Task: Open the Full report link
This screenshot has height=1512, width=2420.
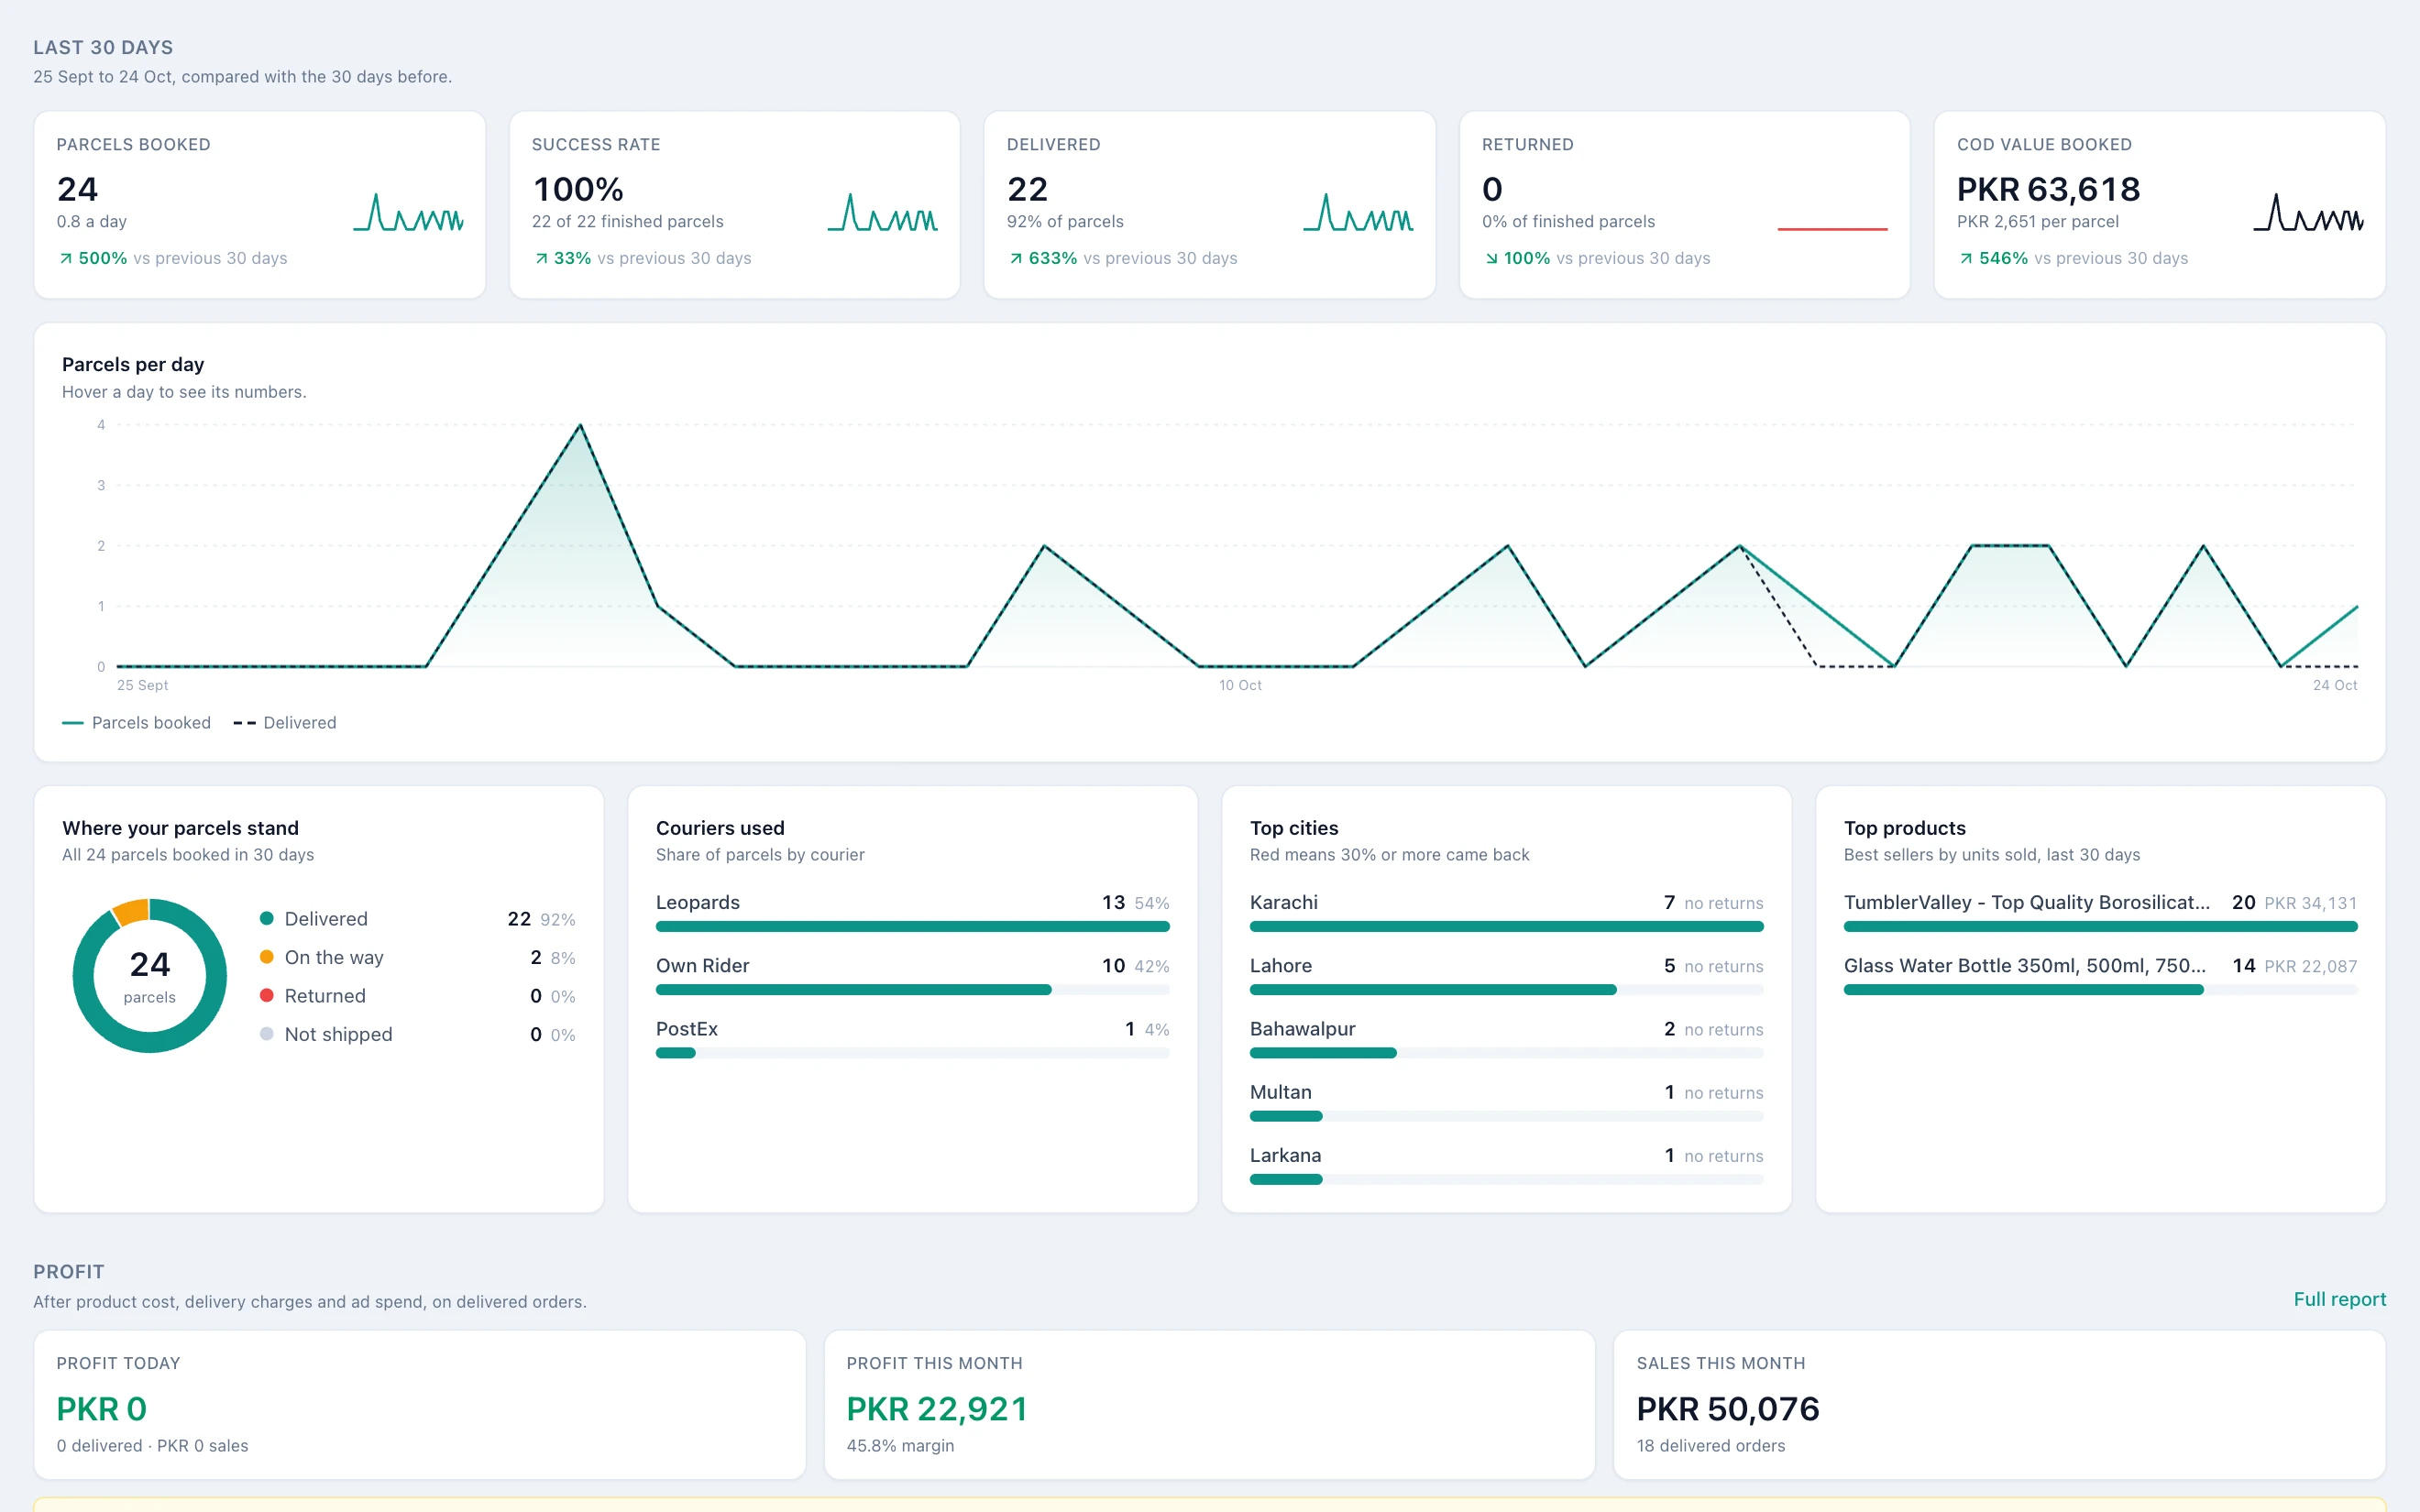Action: (x=2339, y=1299)
